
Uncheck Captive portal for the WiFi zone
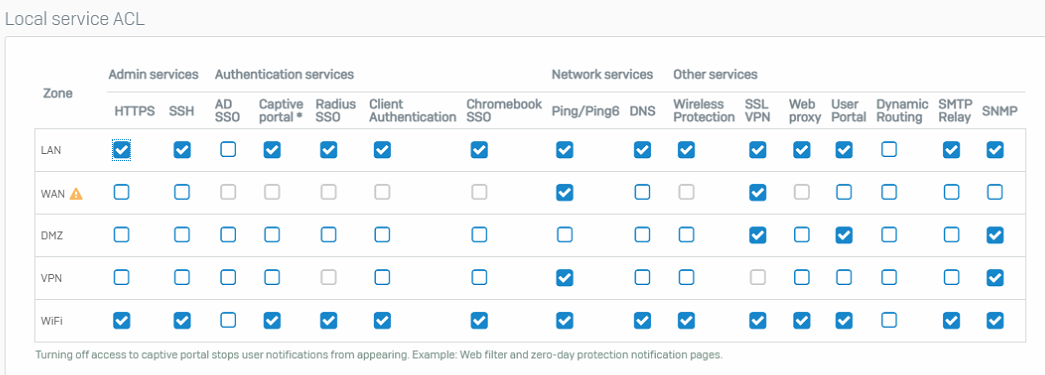pyautogui.click(x=271, y=320)
